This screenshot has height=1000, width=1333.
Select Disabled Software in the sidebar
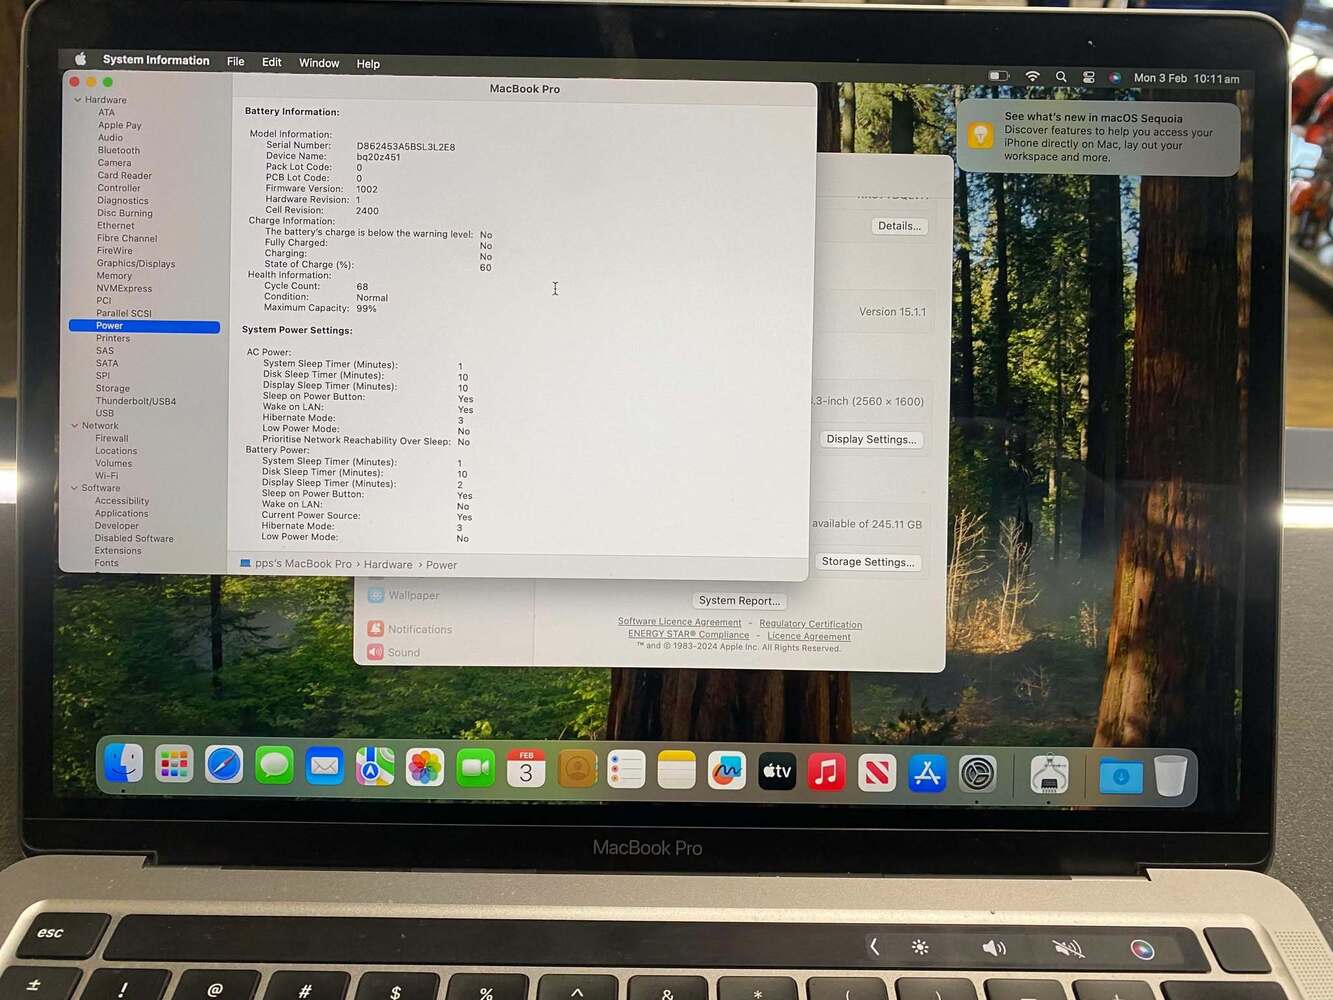(134, 539)
